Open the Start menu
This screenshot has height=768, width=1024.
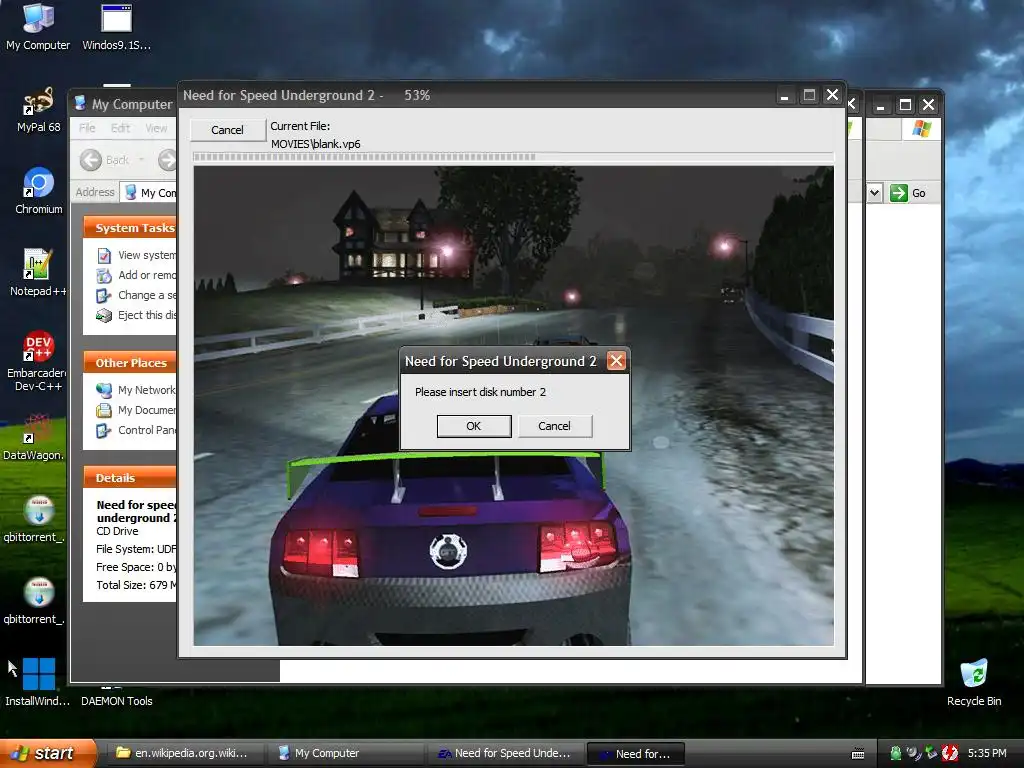[x=48, y=754]
